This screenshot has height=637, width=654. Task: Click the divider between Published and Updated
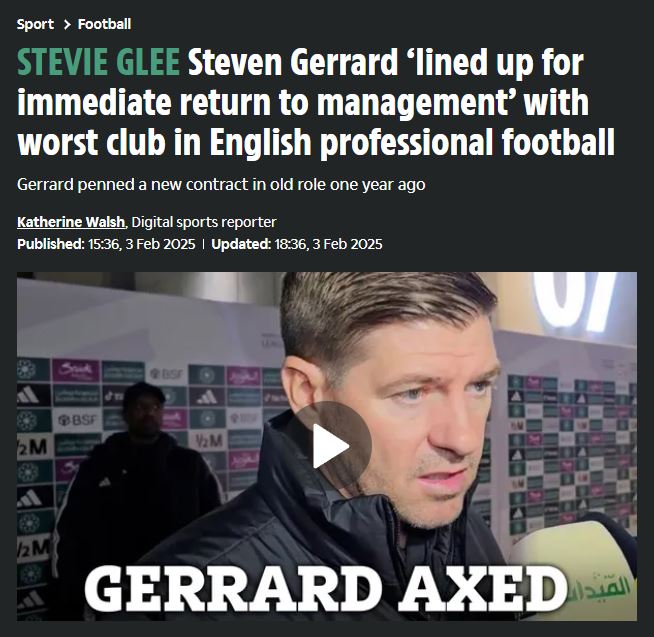point(203,244)
